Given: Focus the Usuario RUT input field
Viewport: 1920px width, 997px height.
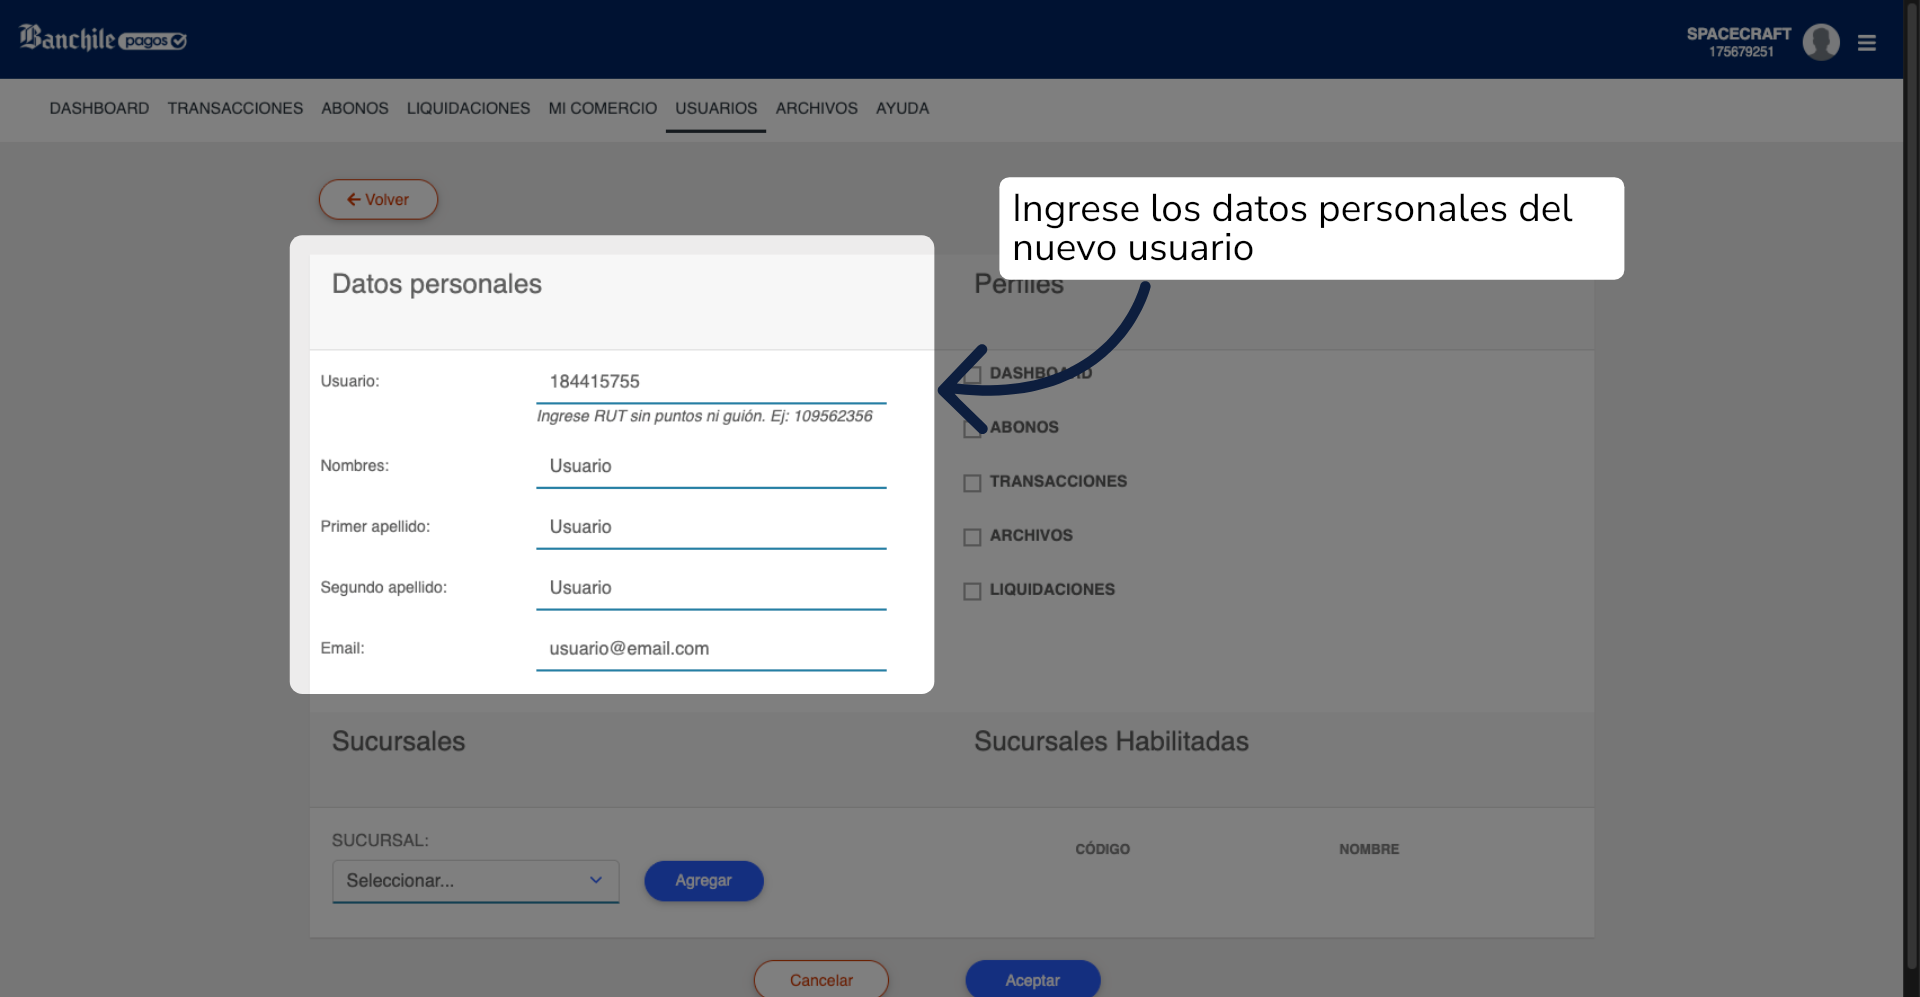Looking at the screenshot, I should [x=711, y=381].
